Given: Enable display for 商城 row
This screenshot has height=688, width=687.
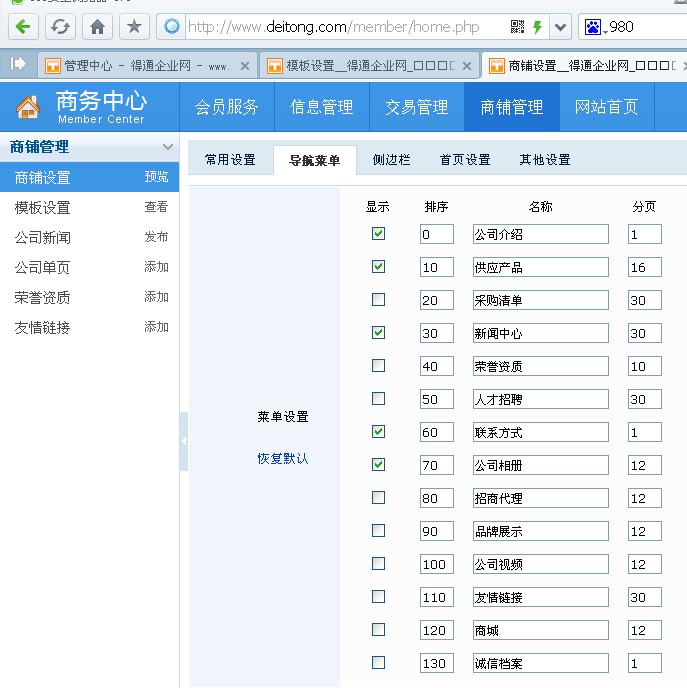Looking at the screenshot, I should [378, 629].
